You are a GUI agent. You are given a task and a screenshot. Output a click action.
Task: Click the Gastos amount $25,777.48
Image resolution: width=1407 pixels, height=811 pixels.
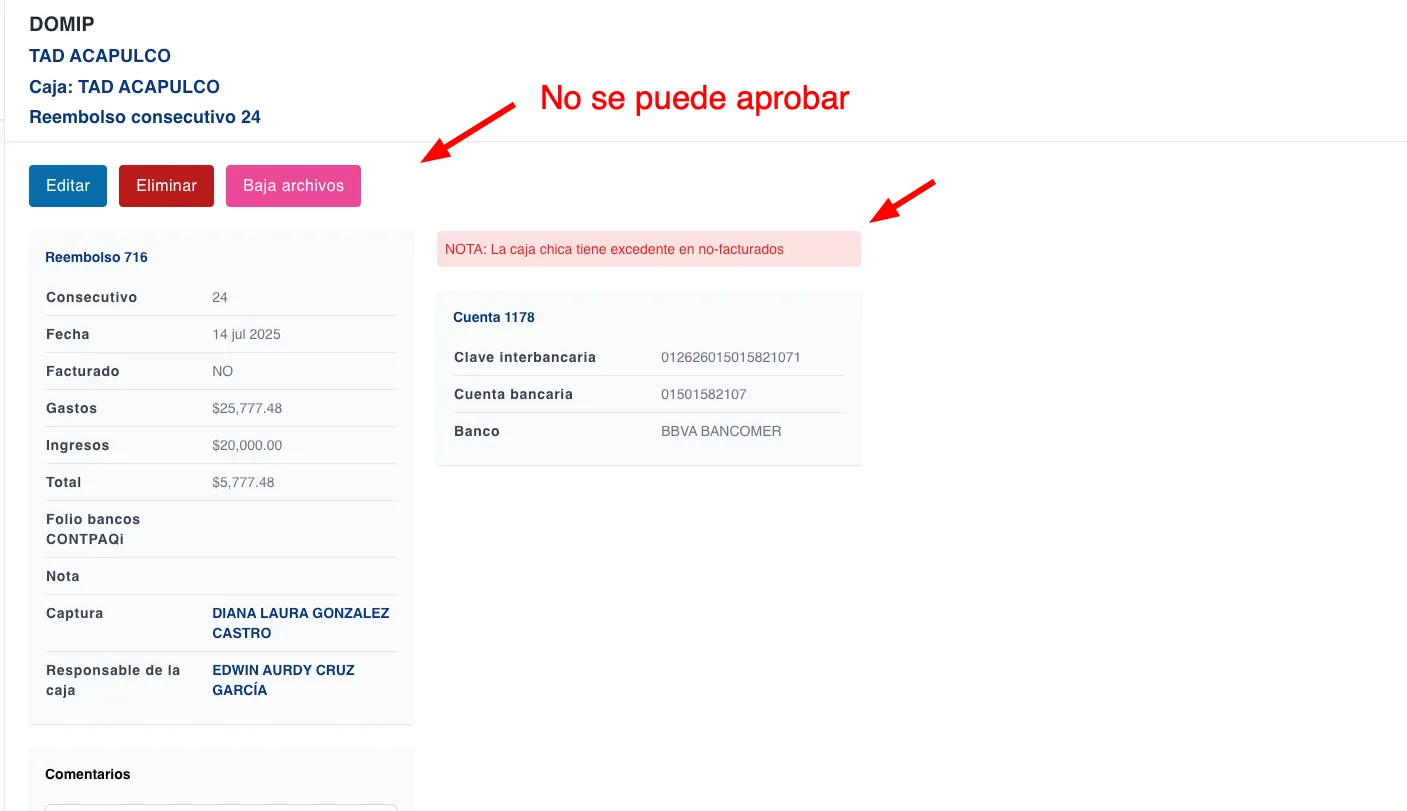247,408
